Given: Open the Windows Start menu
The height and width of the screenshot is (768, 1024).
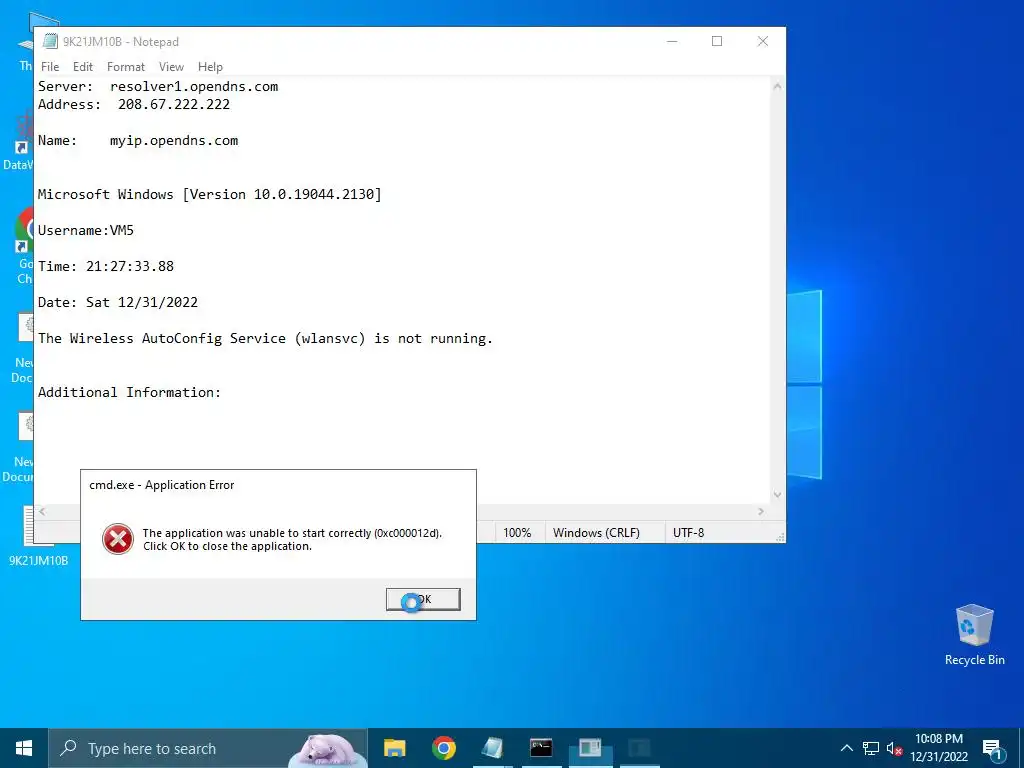Looking at the screenshot, I should tap(24, 748).
